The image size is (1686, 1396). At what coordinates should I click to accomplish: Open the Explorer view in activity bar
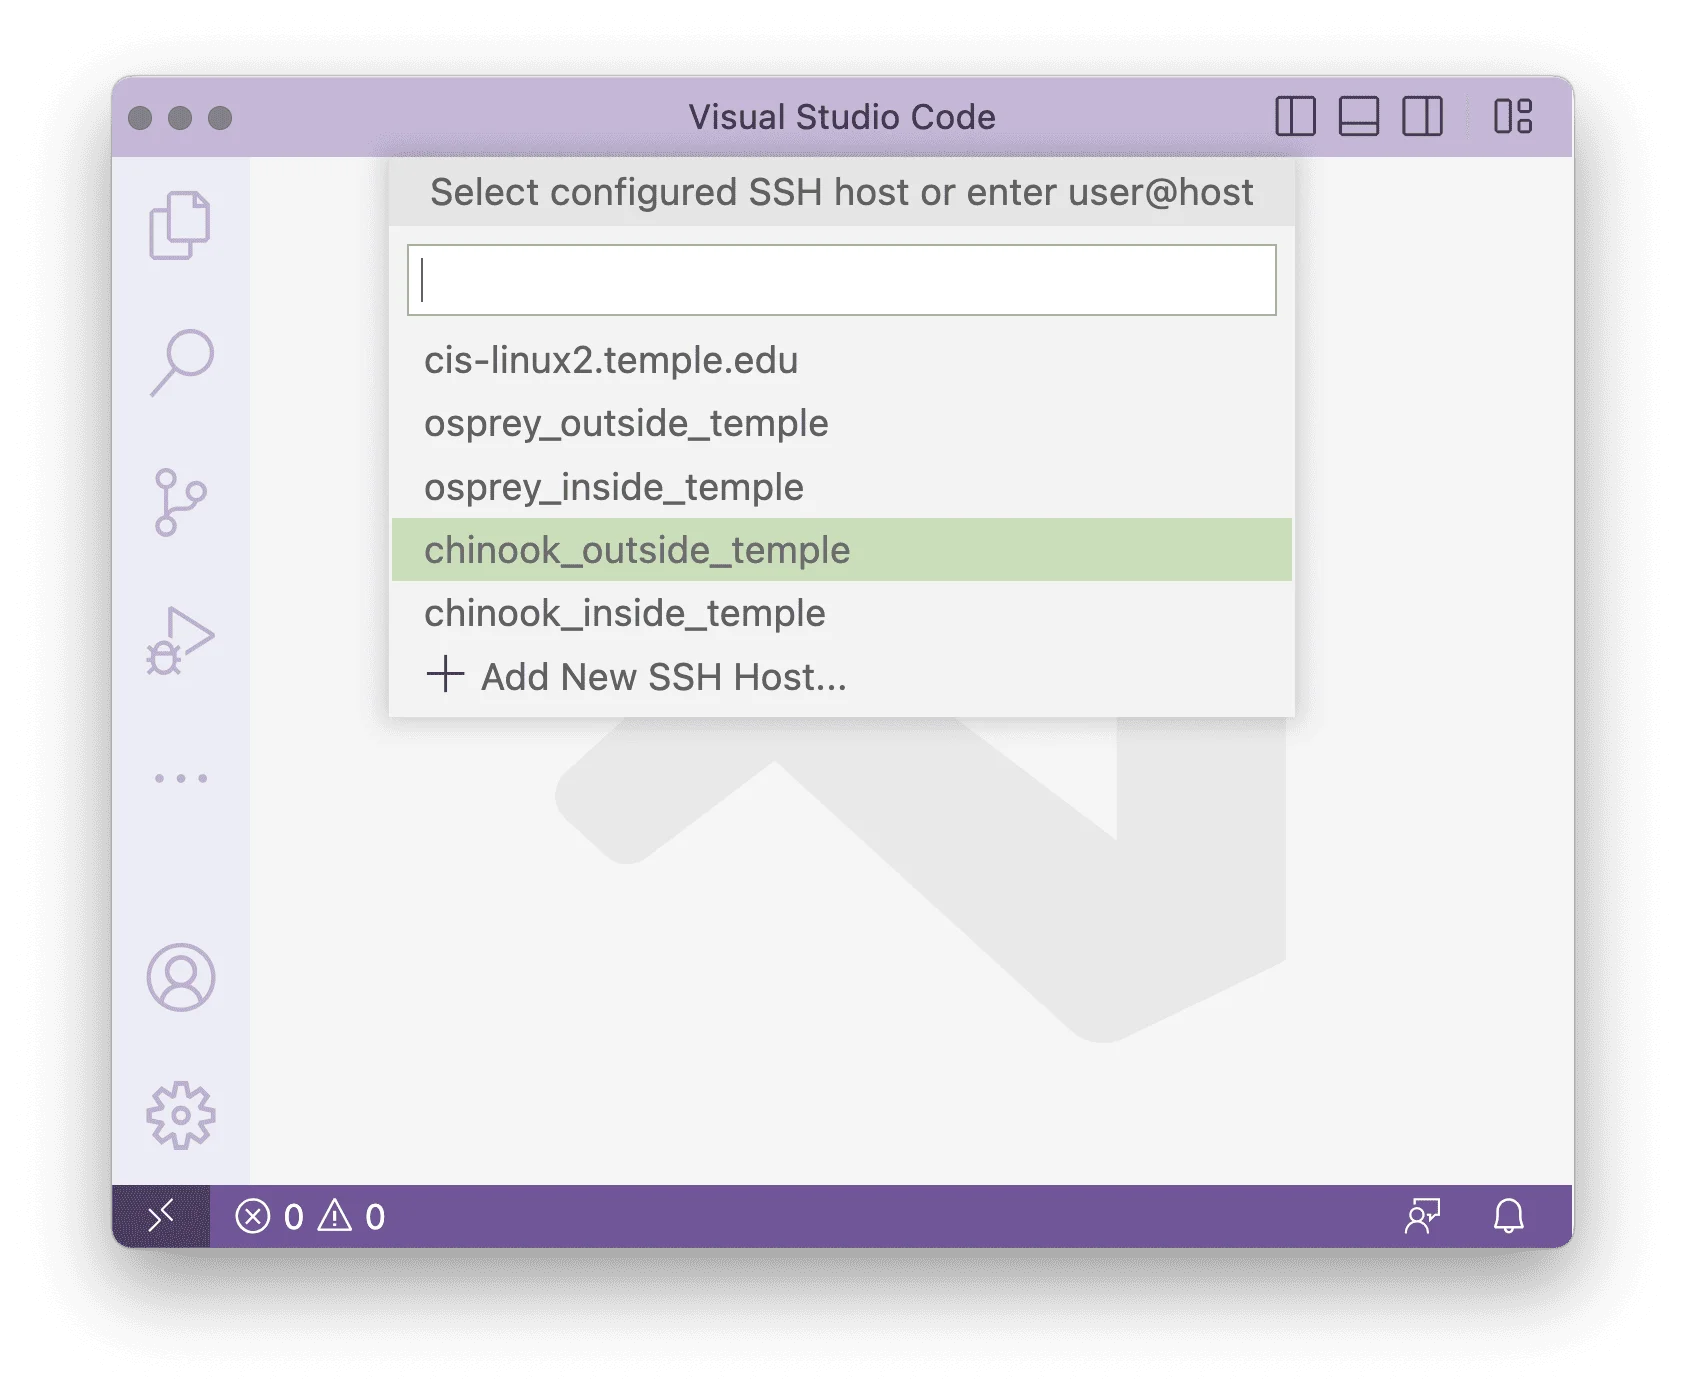(180, 225)
